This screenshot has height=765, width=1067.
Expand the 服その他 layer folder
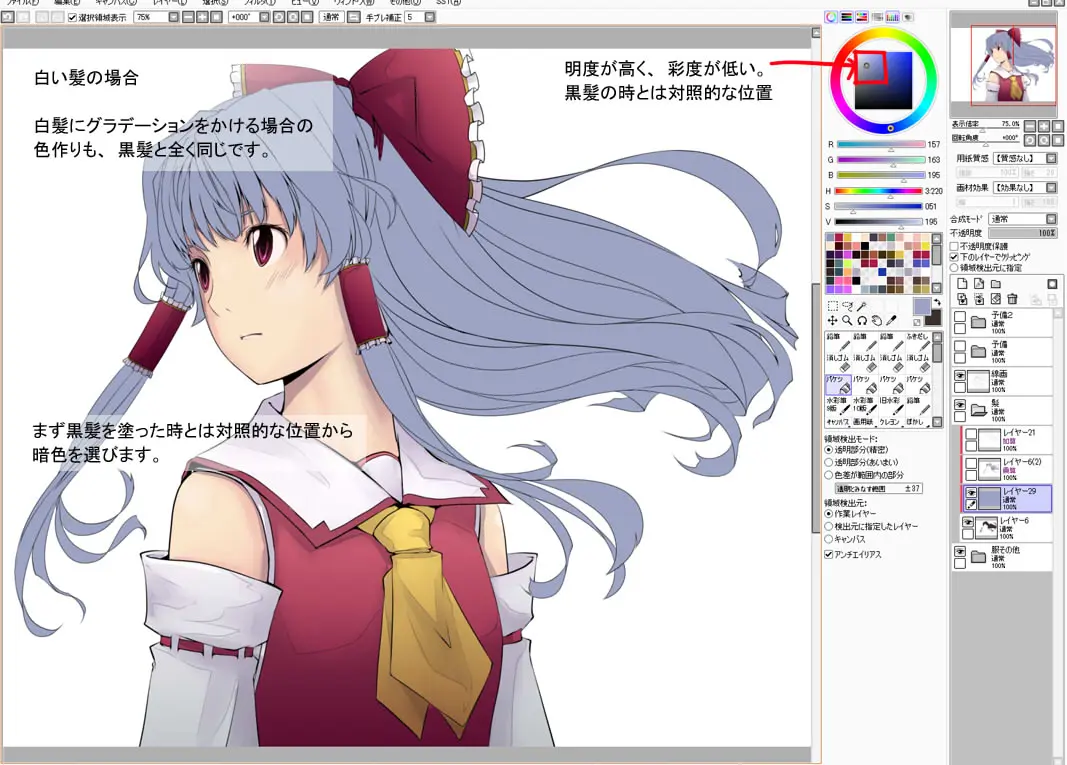(978, 557)
